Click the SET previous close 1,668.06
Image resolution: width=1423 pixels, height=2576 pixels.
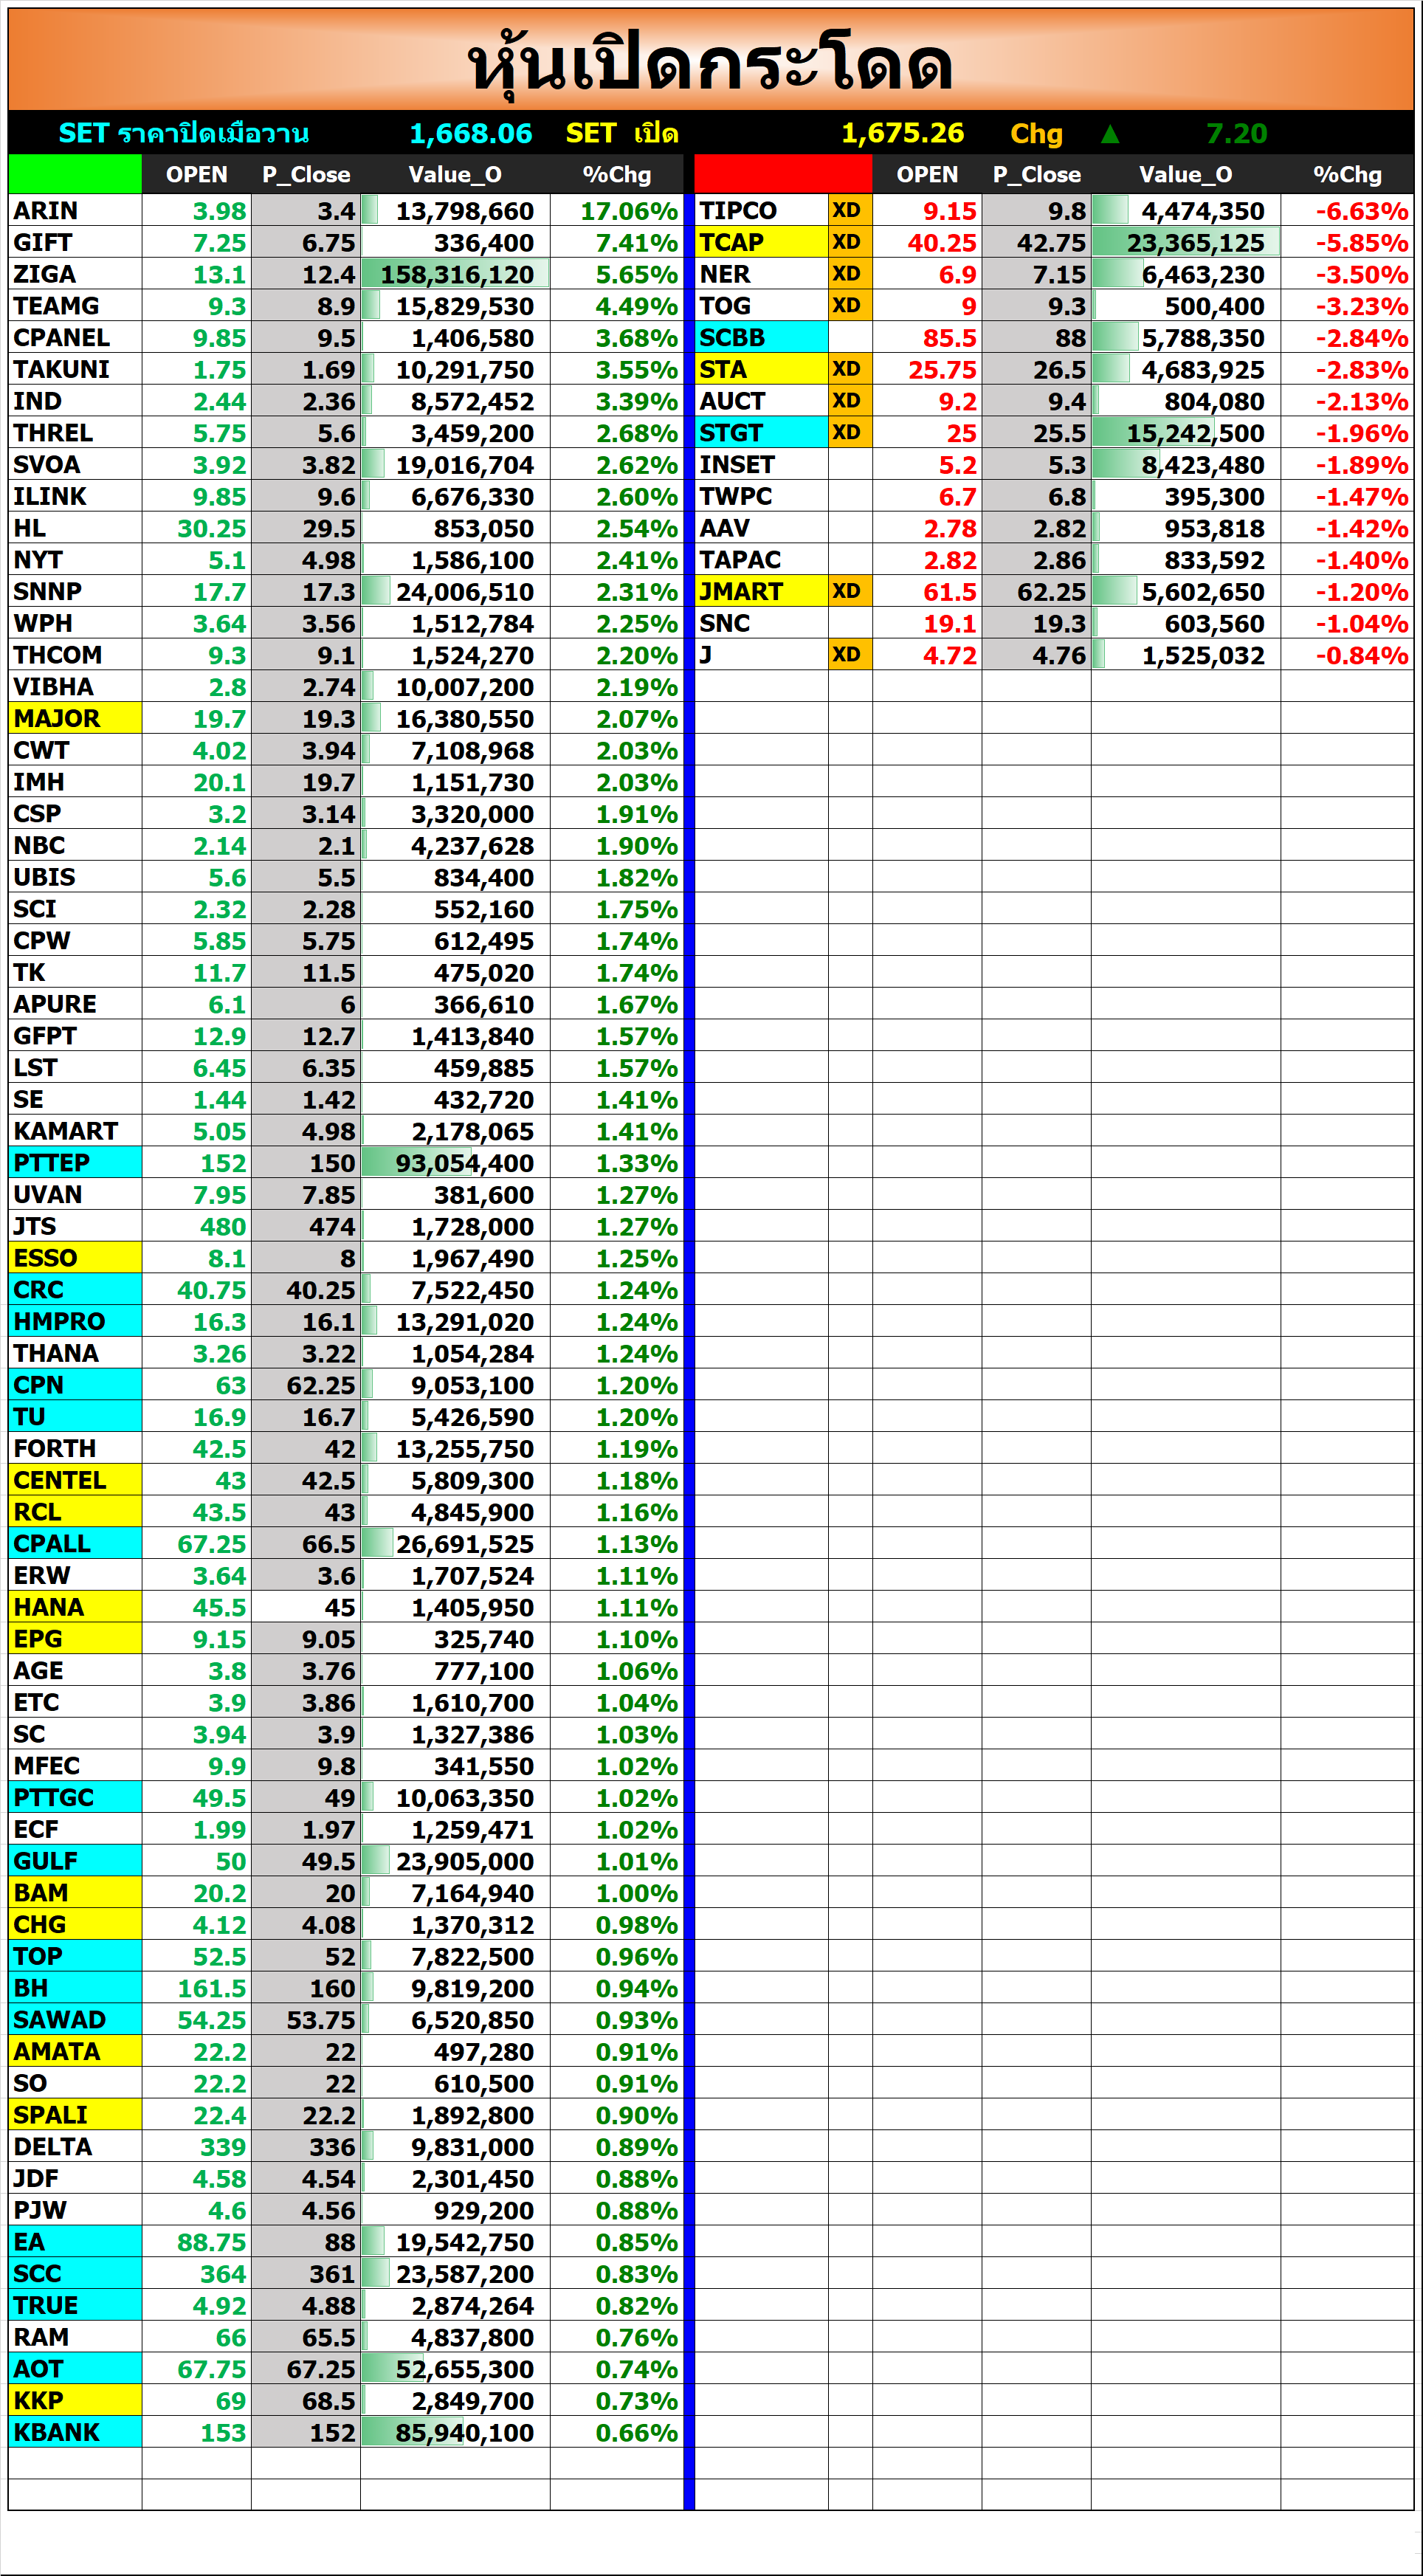tap(471, 133)
